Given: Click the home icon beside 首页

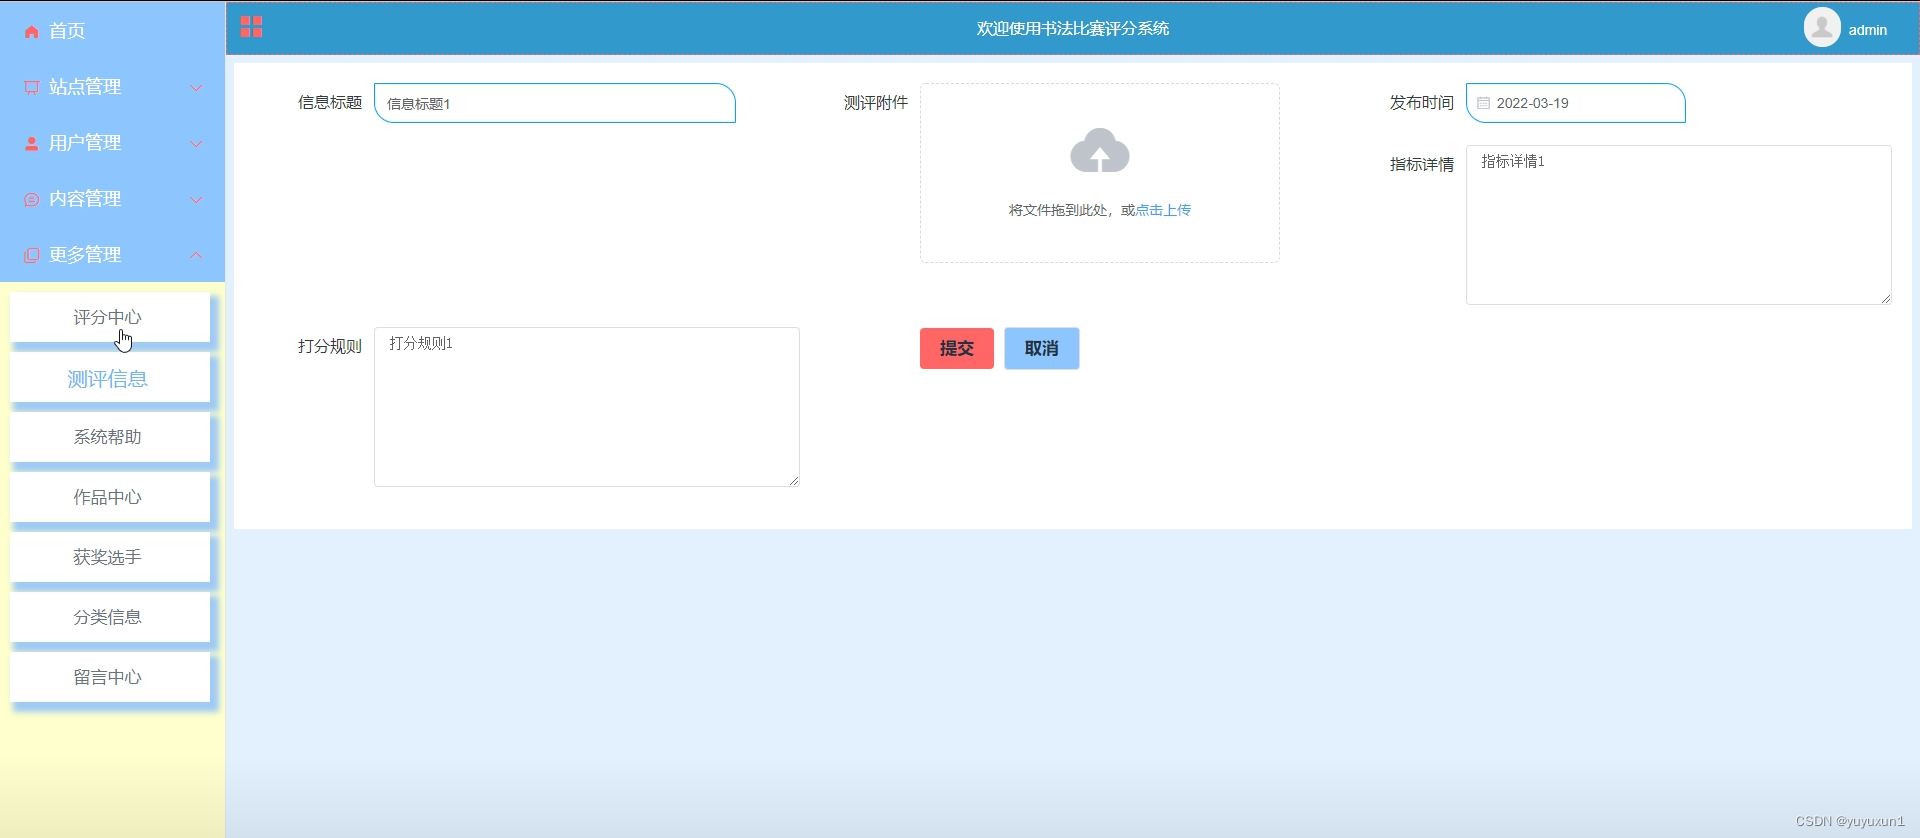Looking at the screenshot, I should point(31,32).
